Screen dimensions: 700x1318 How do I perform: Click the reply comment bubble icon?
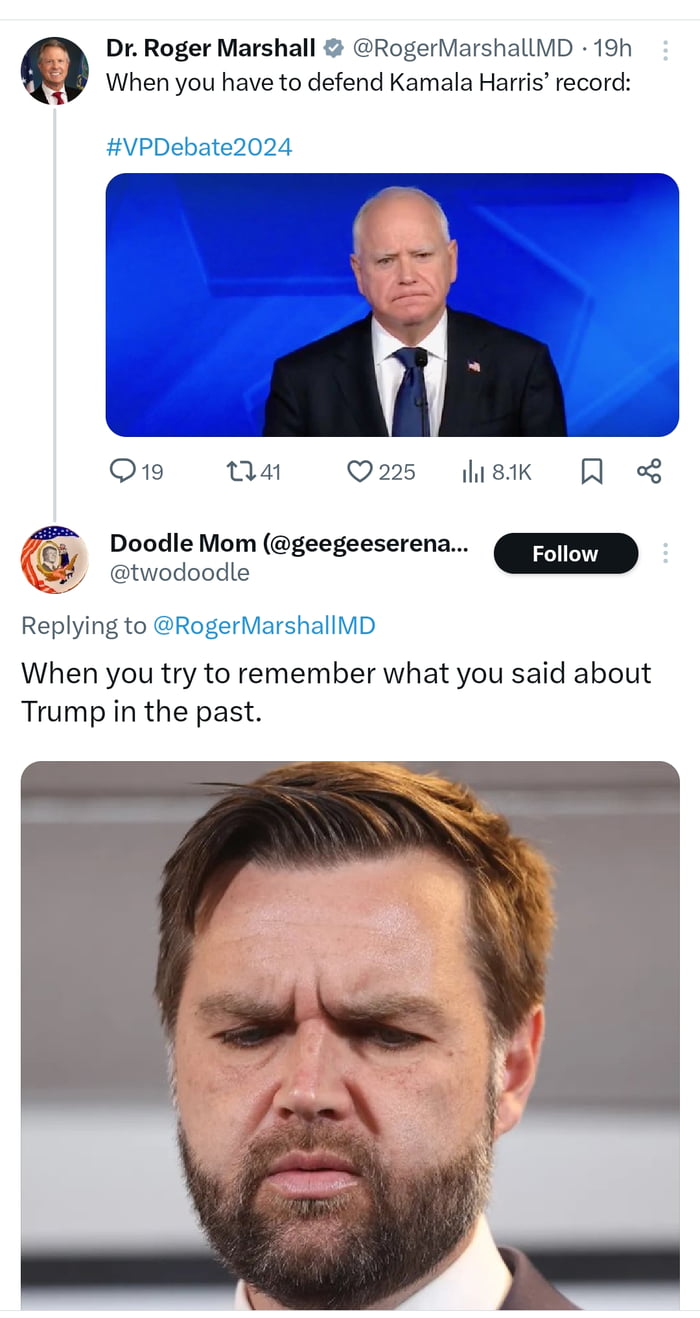tap(122, 470)
